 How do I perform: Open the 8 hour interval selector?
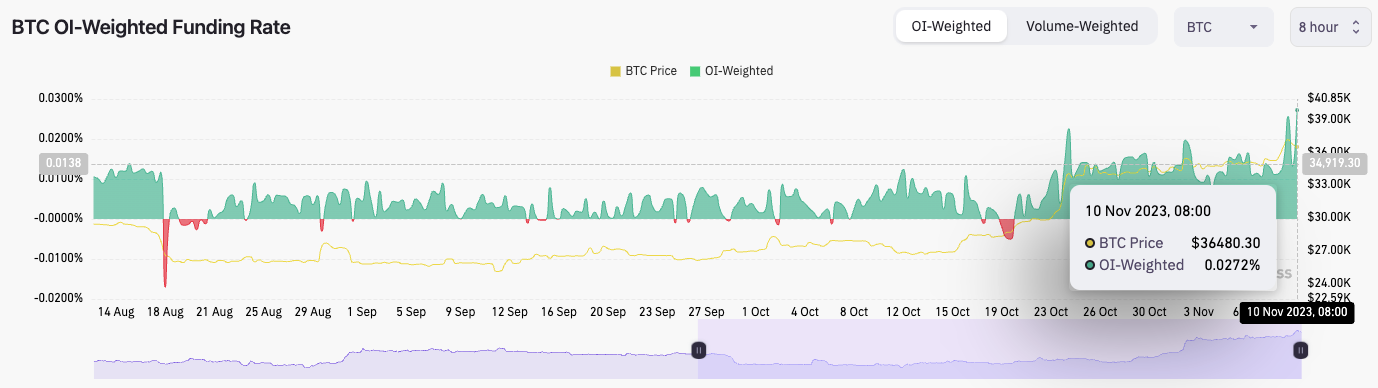(1329, 27)
